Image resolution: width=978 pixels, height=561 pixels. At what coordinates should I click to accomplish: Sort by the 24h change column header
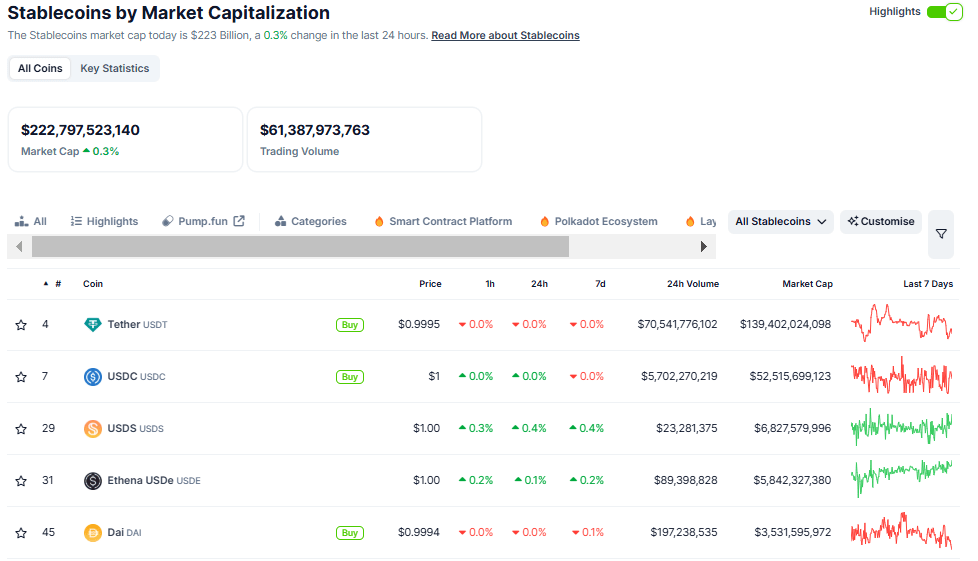[540, 284]
